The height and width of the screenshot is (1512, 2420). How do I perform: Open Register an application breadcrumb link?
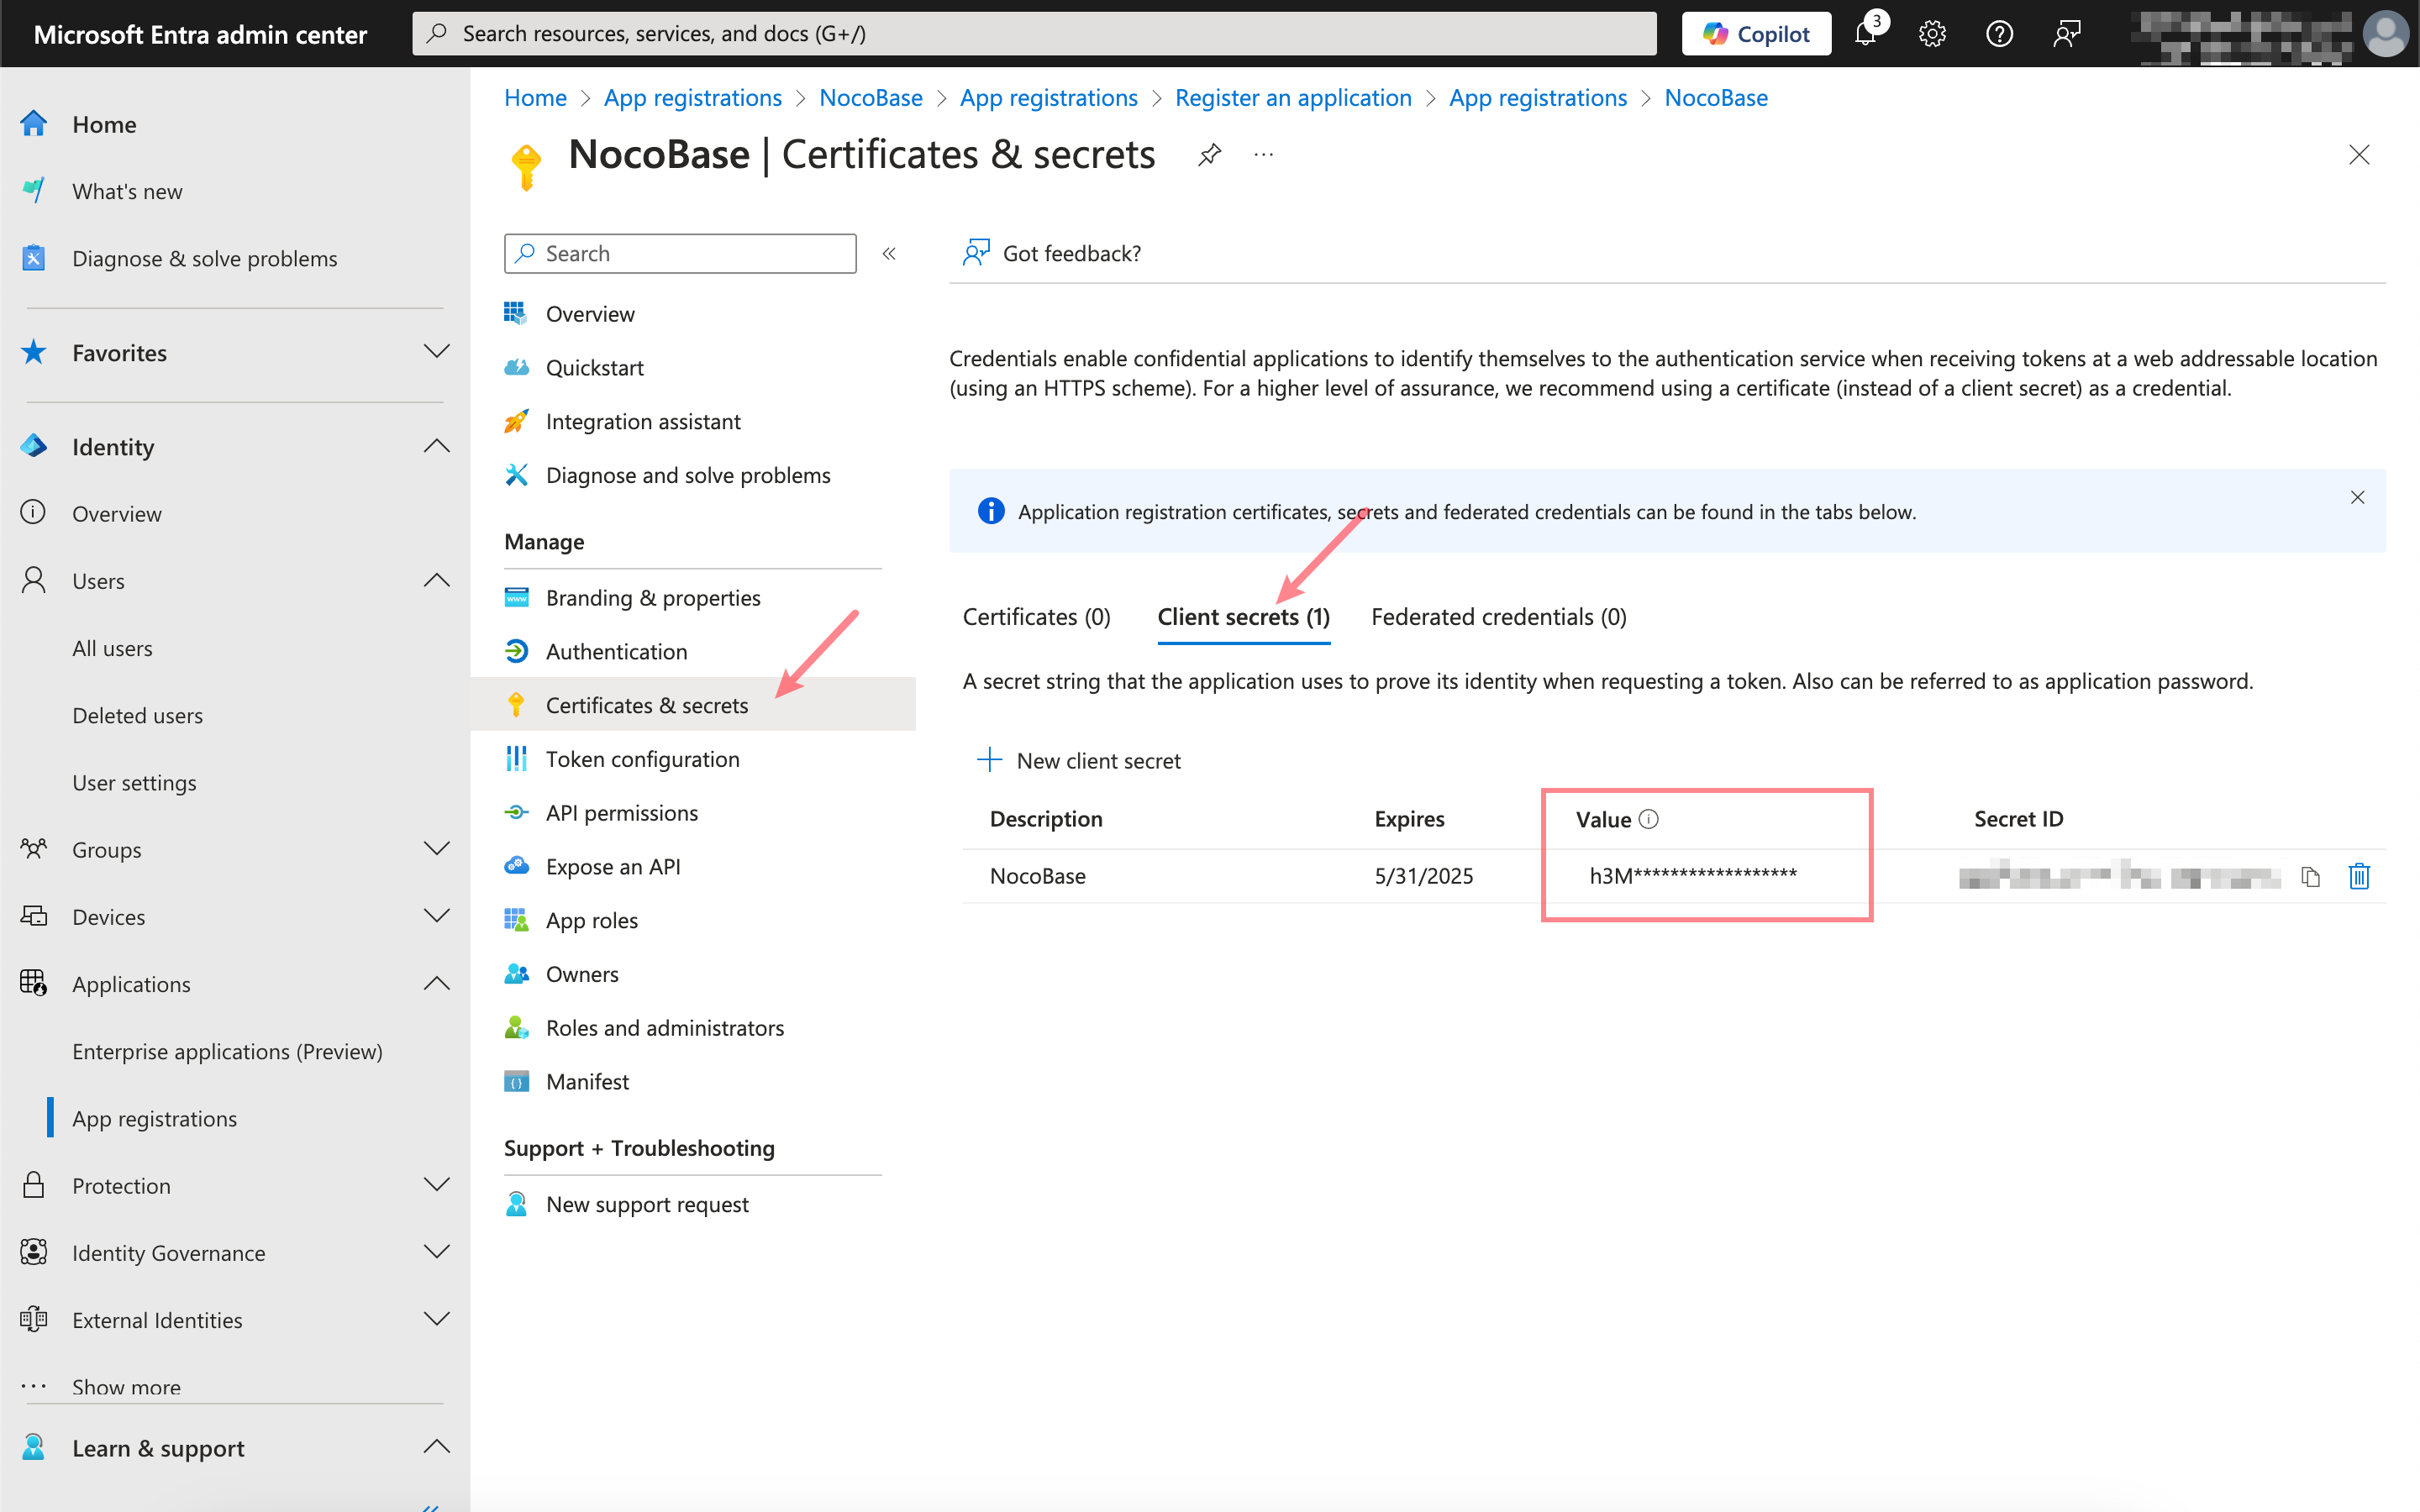tap(1292, 98)
